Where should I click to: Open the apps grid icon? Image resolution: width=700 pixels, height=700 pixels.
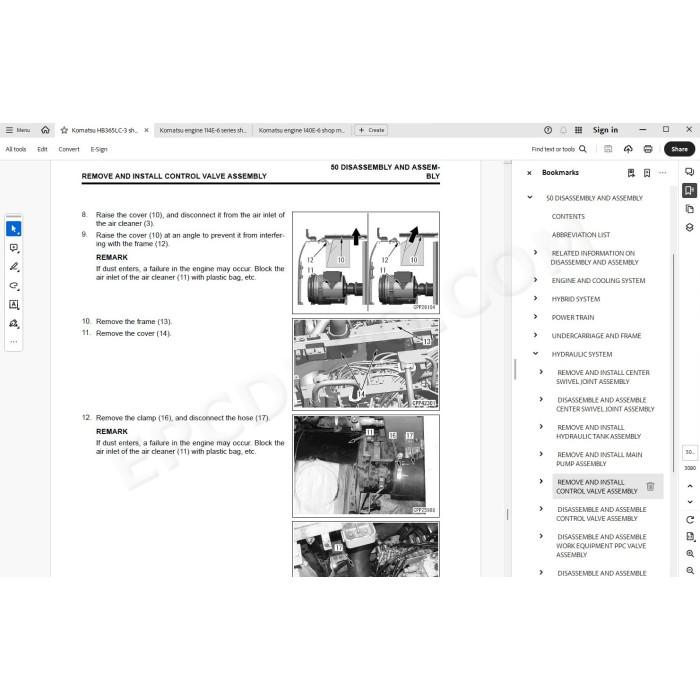tap(578, 130)
